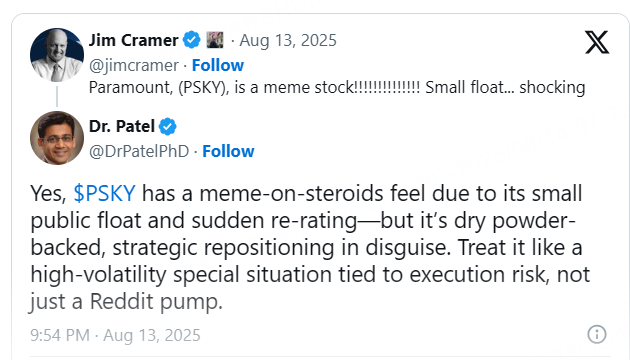Open the Aug 13, 2025 date beside Jim Cramer
This screenshot has width=630, height=360.
pos(288,40)
